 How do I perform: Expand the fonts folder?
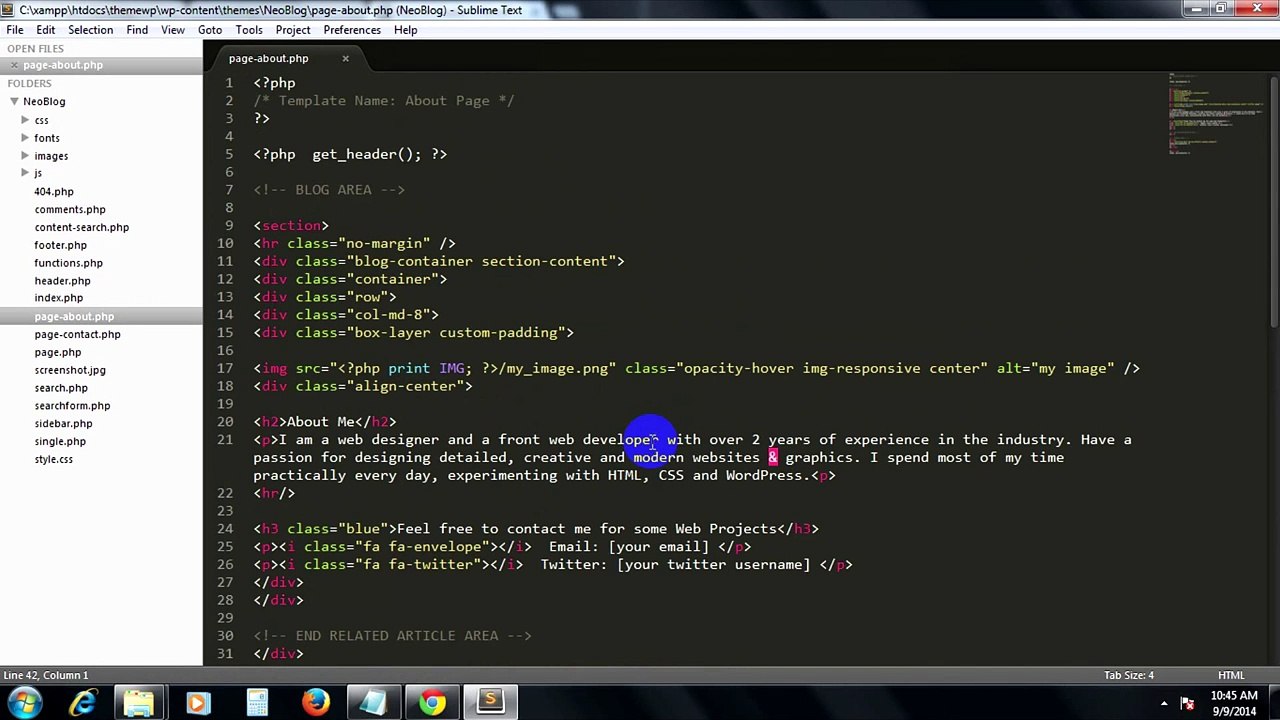click(25, 138)
